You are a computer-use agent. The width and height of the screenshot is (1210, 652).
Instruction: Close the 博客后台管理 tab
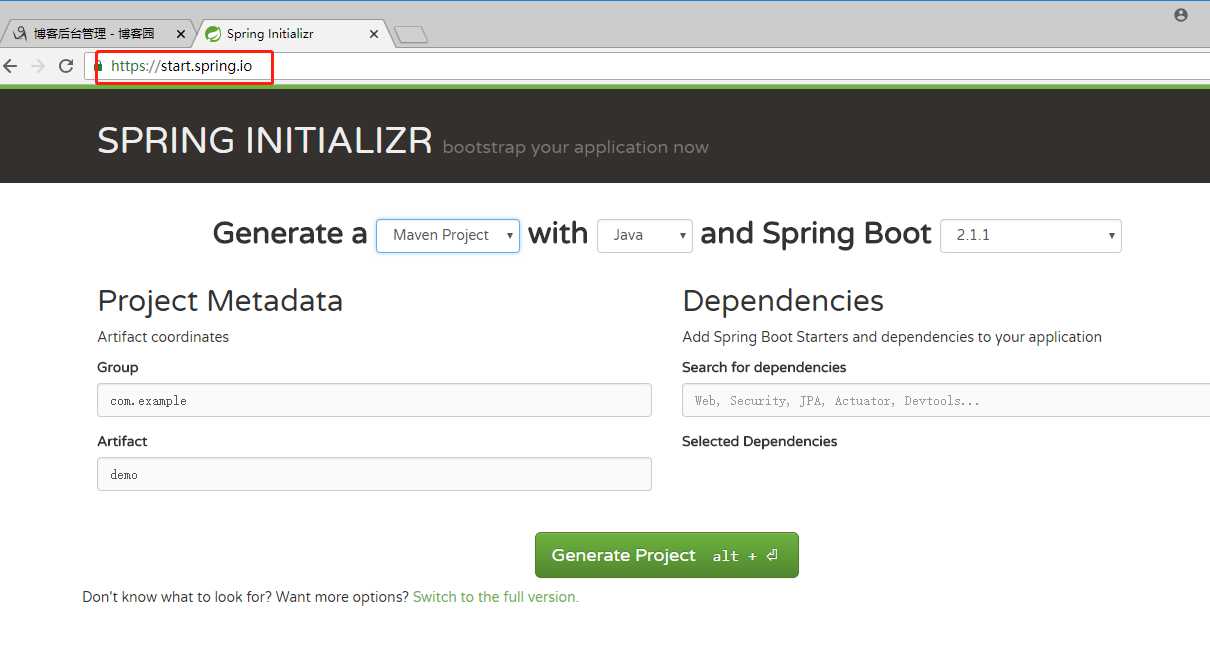pos(181,34)
